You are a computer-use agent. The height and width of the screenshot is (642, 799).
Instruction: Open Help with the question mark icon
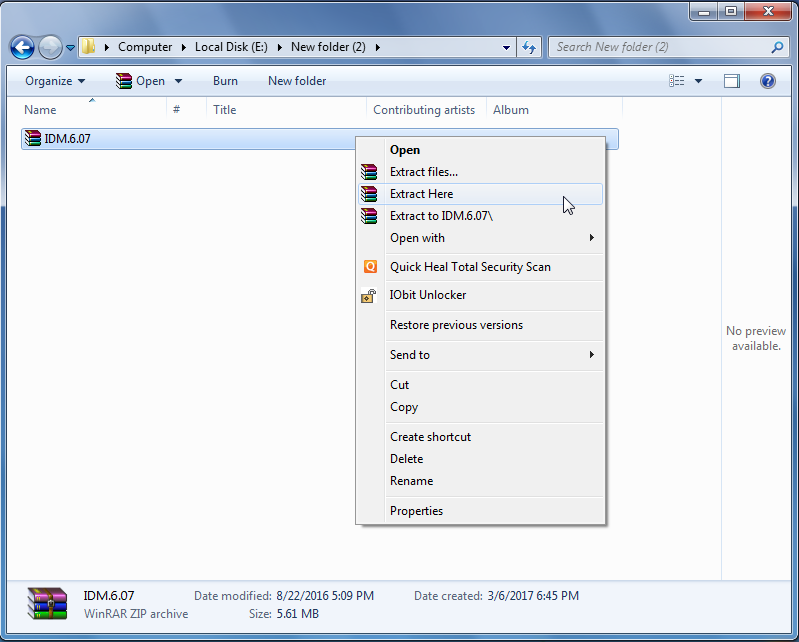click(767, 81)
